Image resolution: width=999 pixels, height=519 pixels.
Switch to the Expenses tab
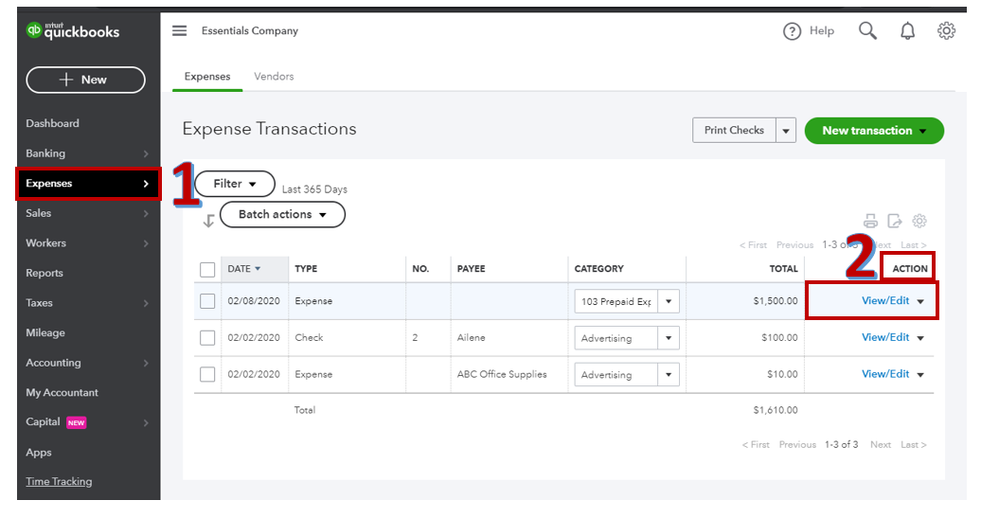click(x=207, y=76)
